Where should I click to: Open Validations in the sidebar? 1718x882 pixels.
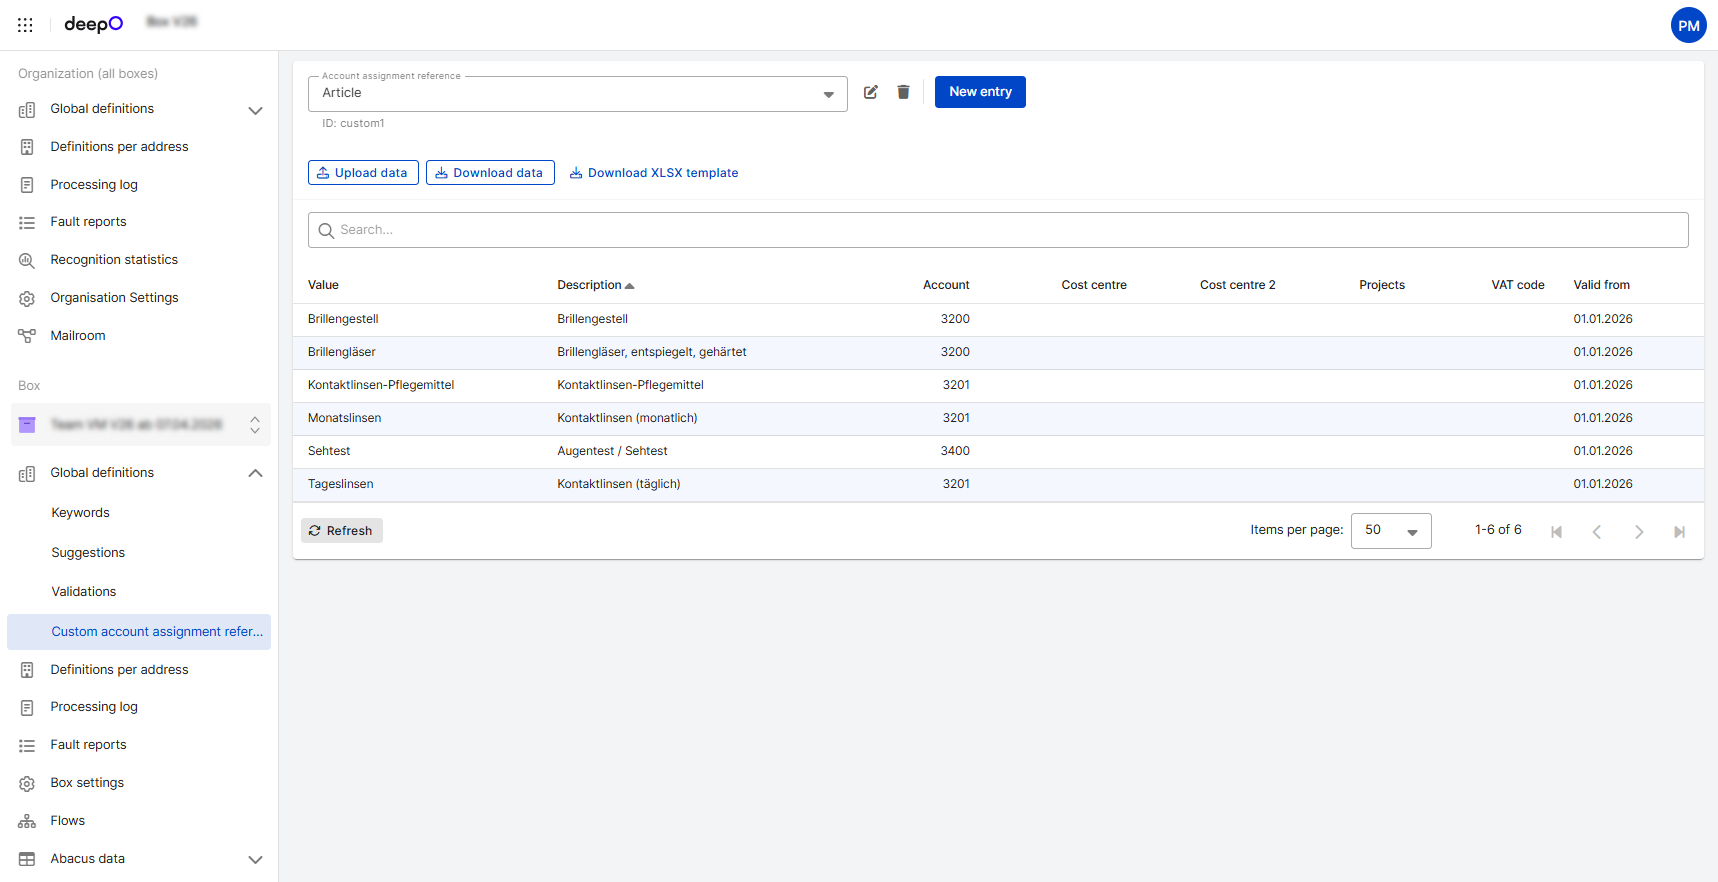click(84, 592)
